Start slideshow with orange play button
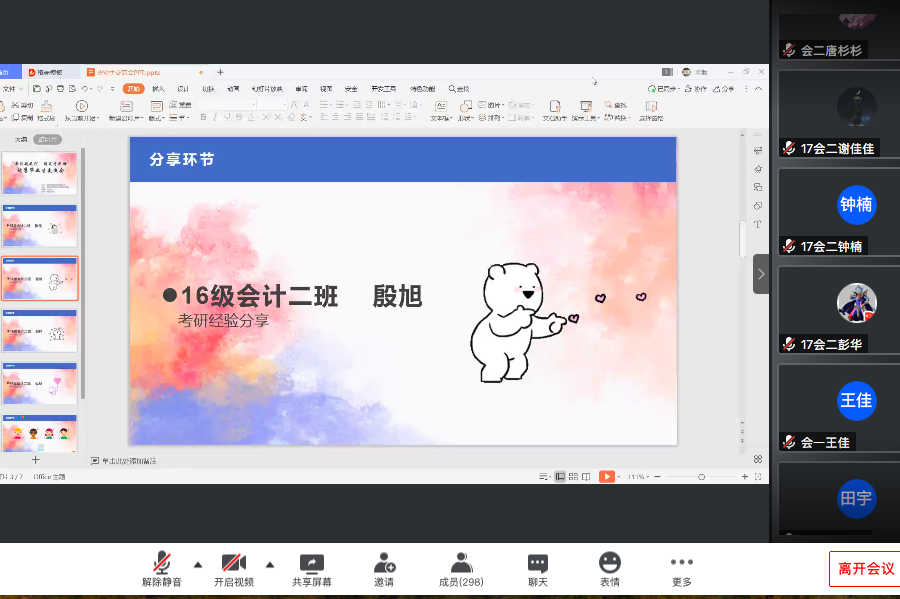This screenshot has width=900, height=599. (607, 477)
